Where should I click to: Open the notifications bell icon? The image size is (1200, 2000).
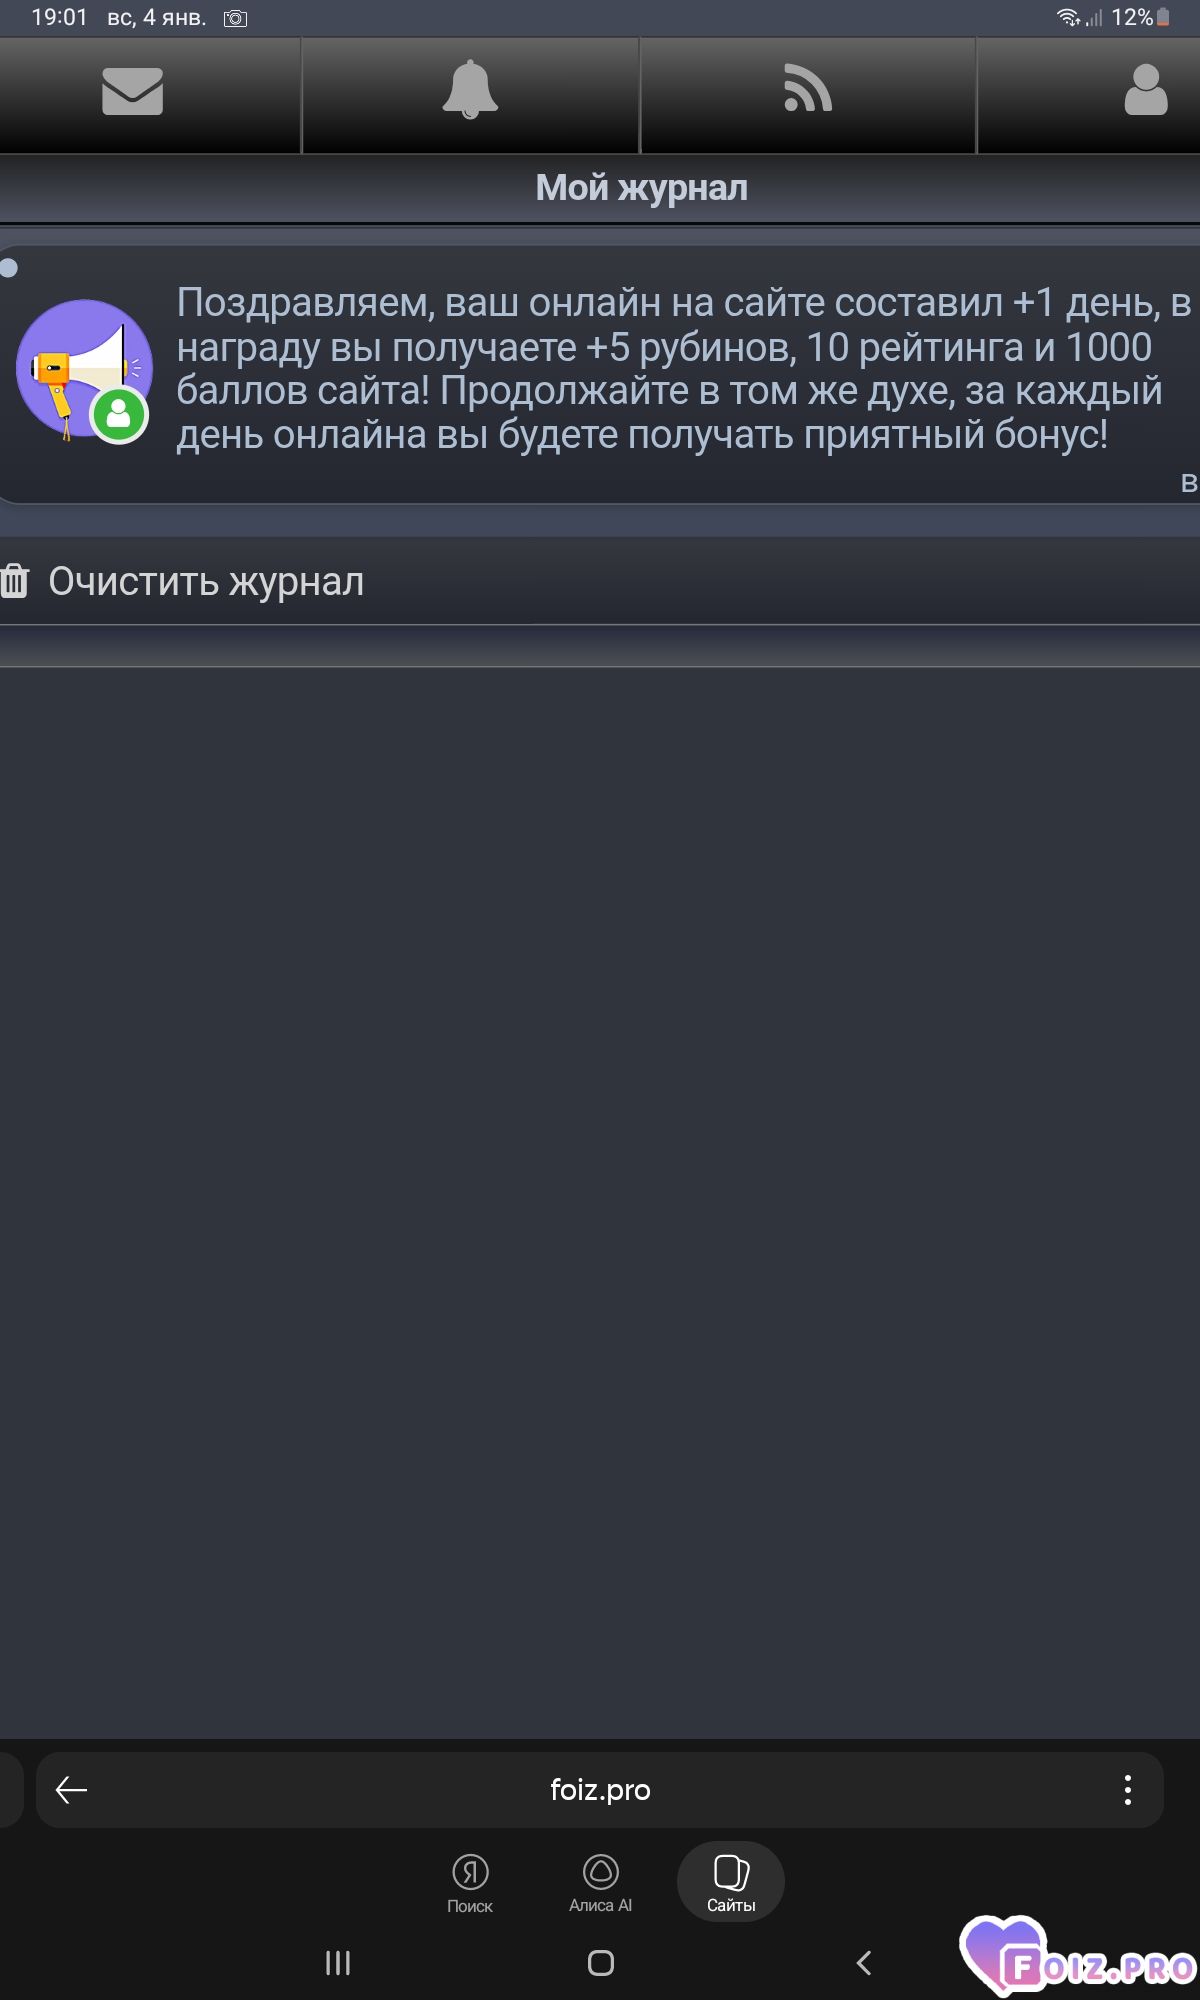pos(470,90)
